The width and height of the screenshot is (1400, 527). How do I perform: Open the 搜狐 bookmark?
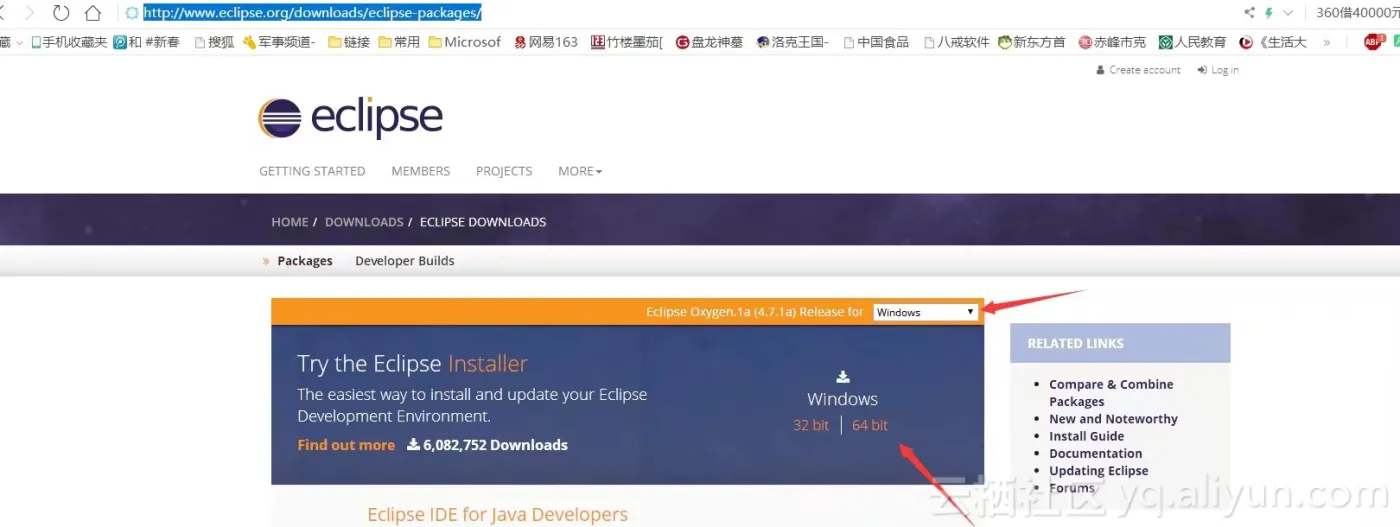[x=214, y=42]
